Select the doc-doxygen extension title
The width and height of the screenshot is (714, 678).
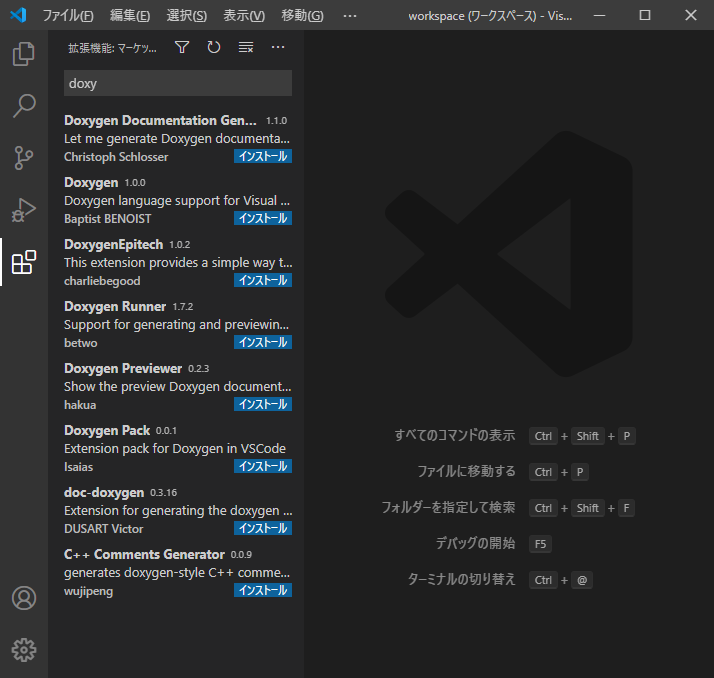(104, 492)
